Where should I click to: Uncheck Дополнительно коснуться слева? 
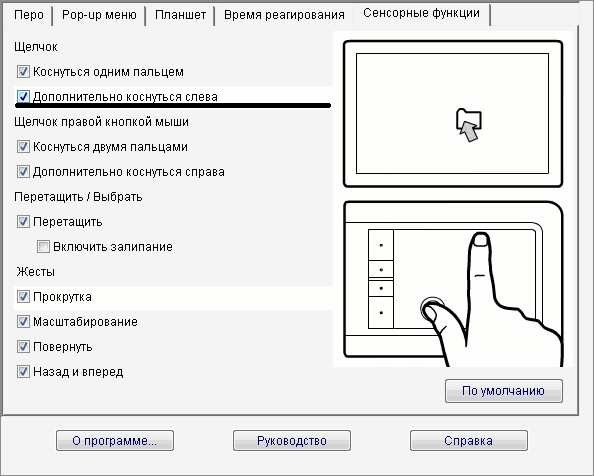coord(23,97)
